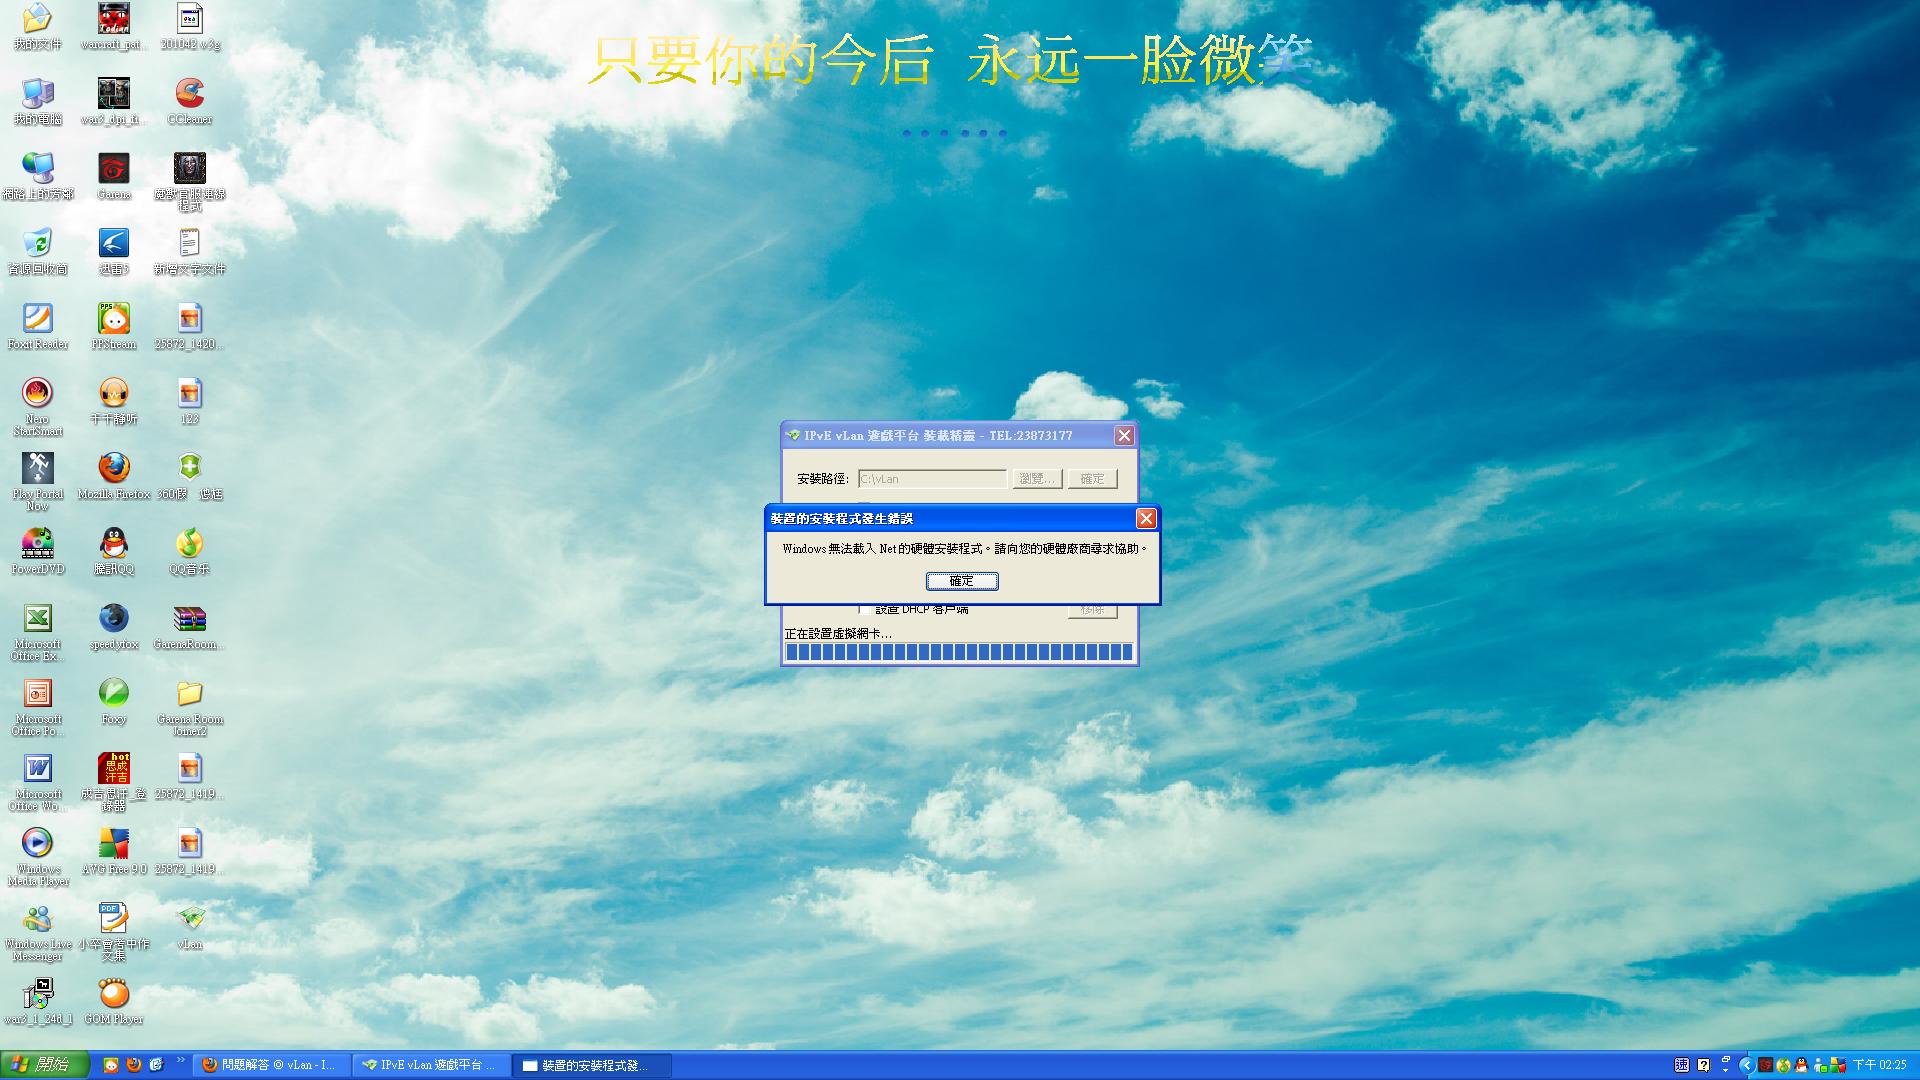Image resolution: width=1920 pixels, height=1080 pixels.
Task: Click the install path field showing C:\vLan
Action: point(932,479)
